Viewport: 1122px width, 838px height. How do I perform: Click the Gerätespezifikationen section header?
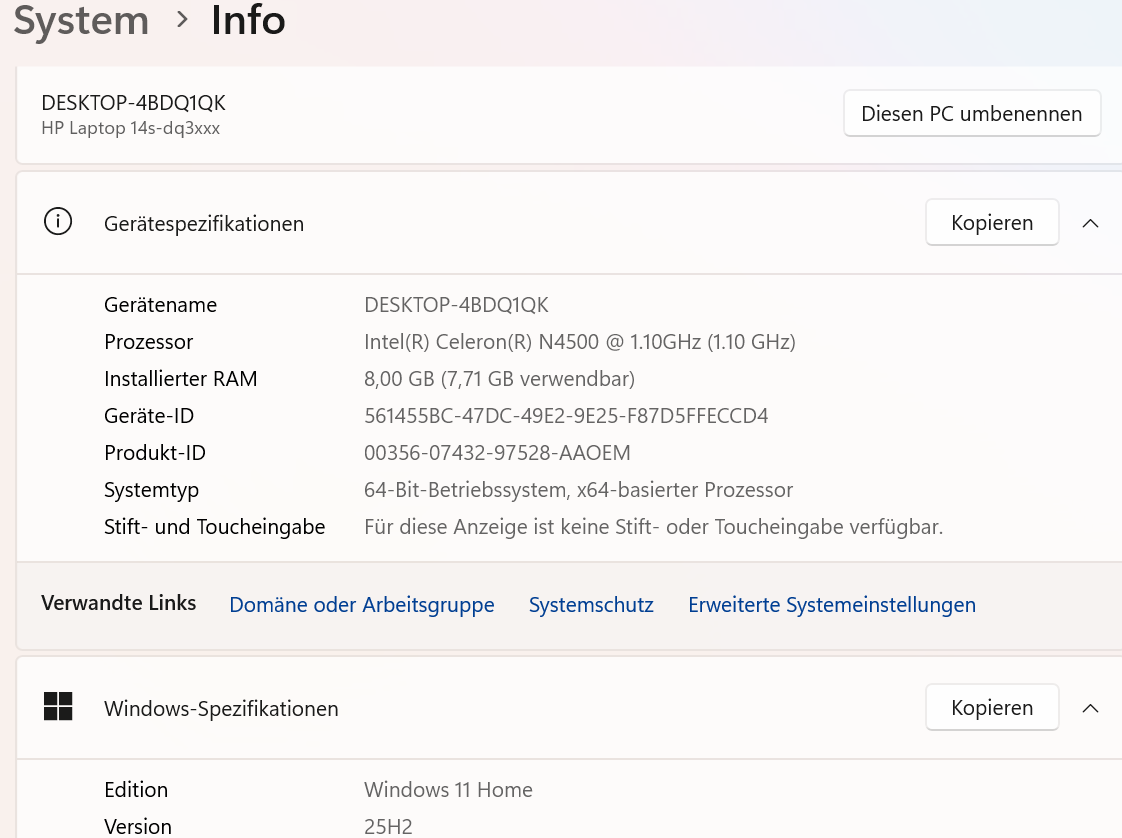[x=569, y=223]
